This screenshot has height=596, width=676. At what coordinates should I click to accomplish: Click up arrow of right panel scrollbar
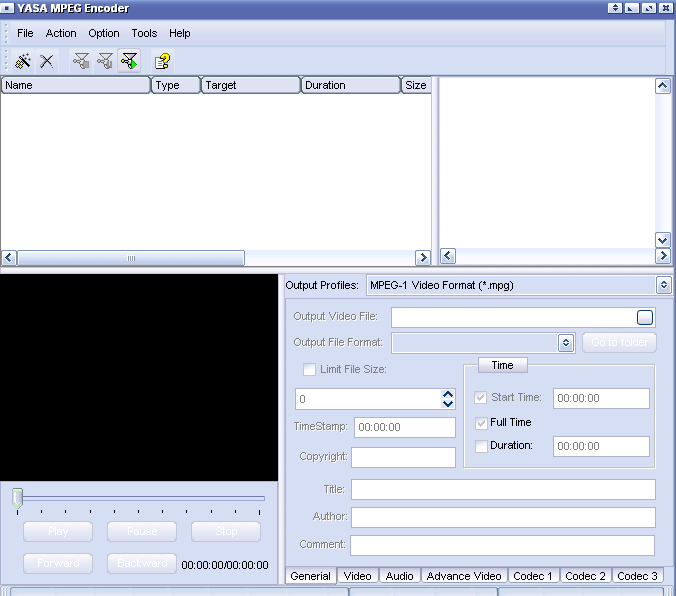pos(663,86)
